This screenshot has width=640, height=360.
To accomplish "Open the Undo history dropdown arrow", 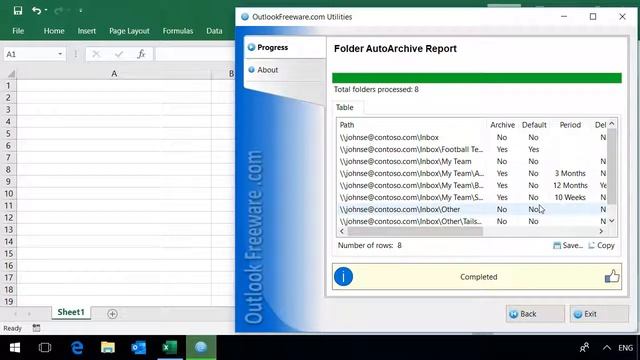I will coord(46,10).
